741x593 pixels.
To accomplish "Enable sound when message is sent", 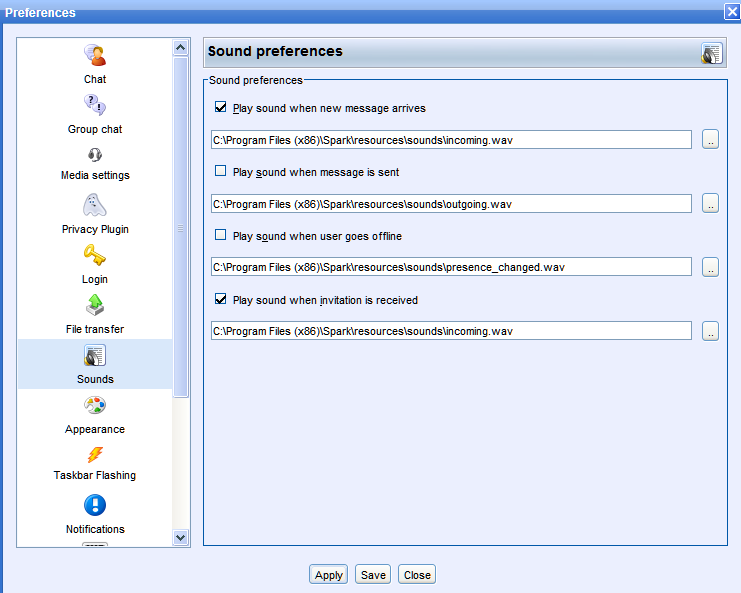I will point(221,171).
